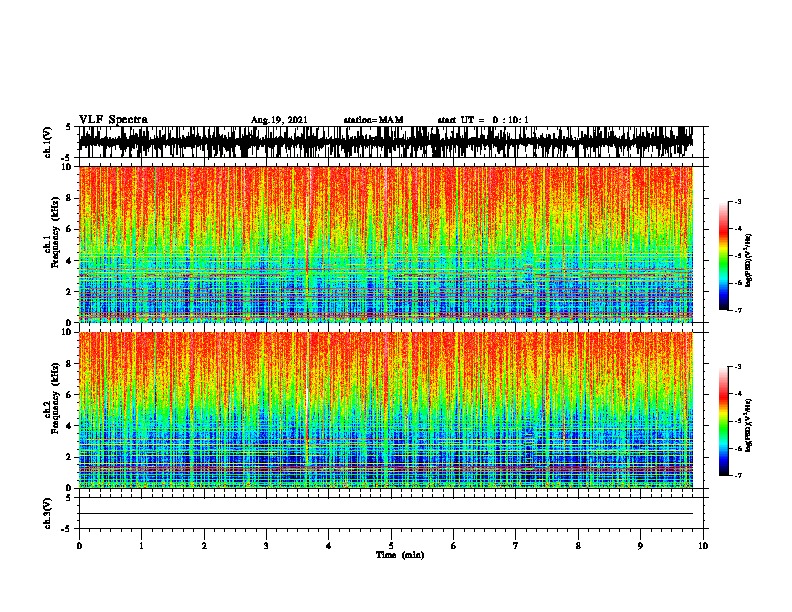Click the time axis end tick "10"

coord(703,546)
